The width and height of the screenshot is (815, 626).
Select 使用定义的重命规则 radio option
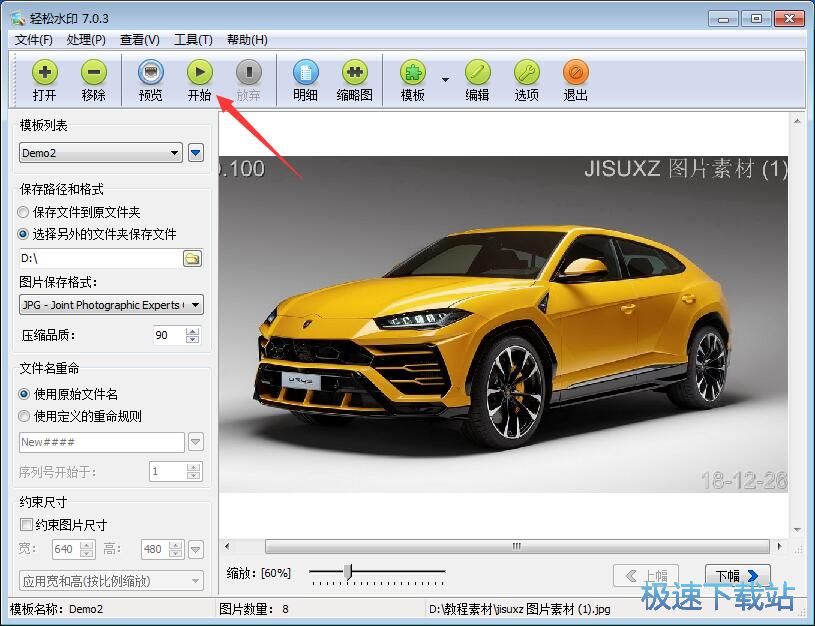click(24, 416)
